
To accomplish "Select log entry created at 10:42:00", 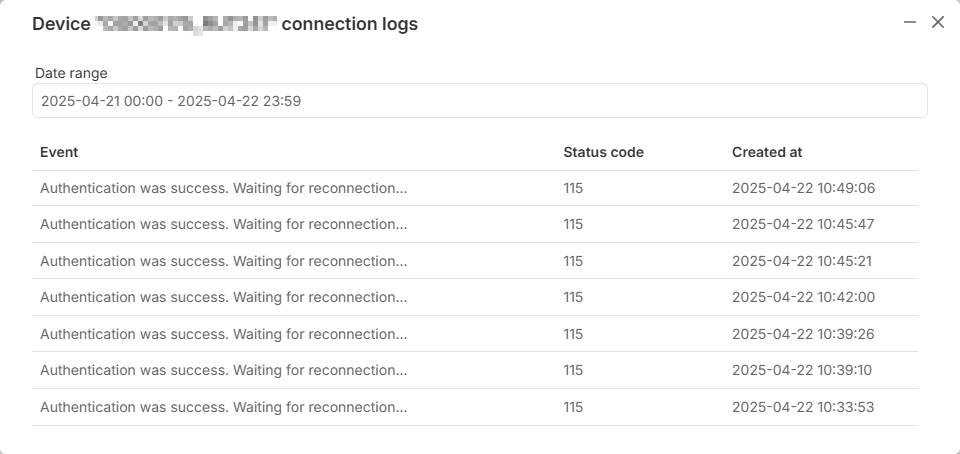I will (x=474, y=297).
